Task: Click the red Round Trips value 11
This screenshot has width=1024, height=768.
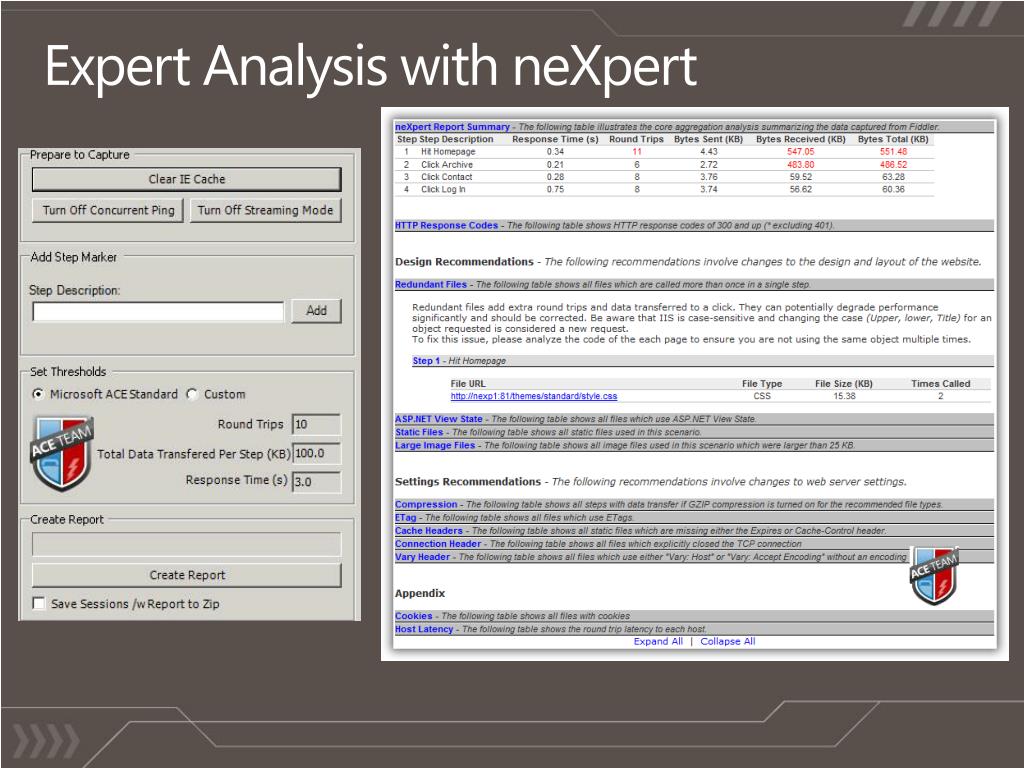Action: (637, 152)
